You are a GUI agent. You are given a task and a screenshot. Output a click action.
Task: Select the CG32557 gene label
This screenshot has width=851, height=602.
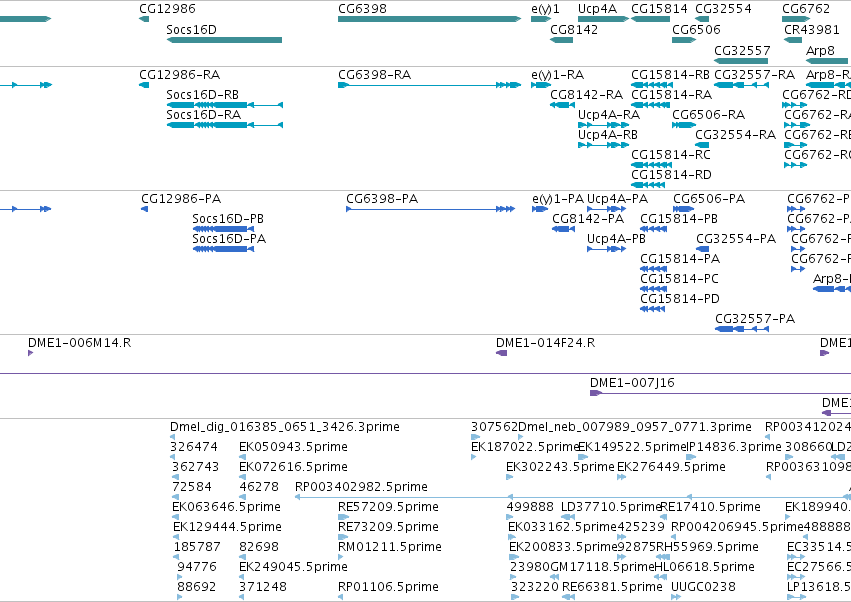[x=742, y=50]
